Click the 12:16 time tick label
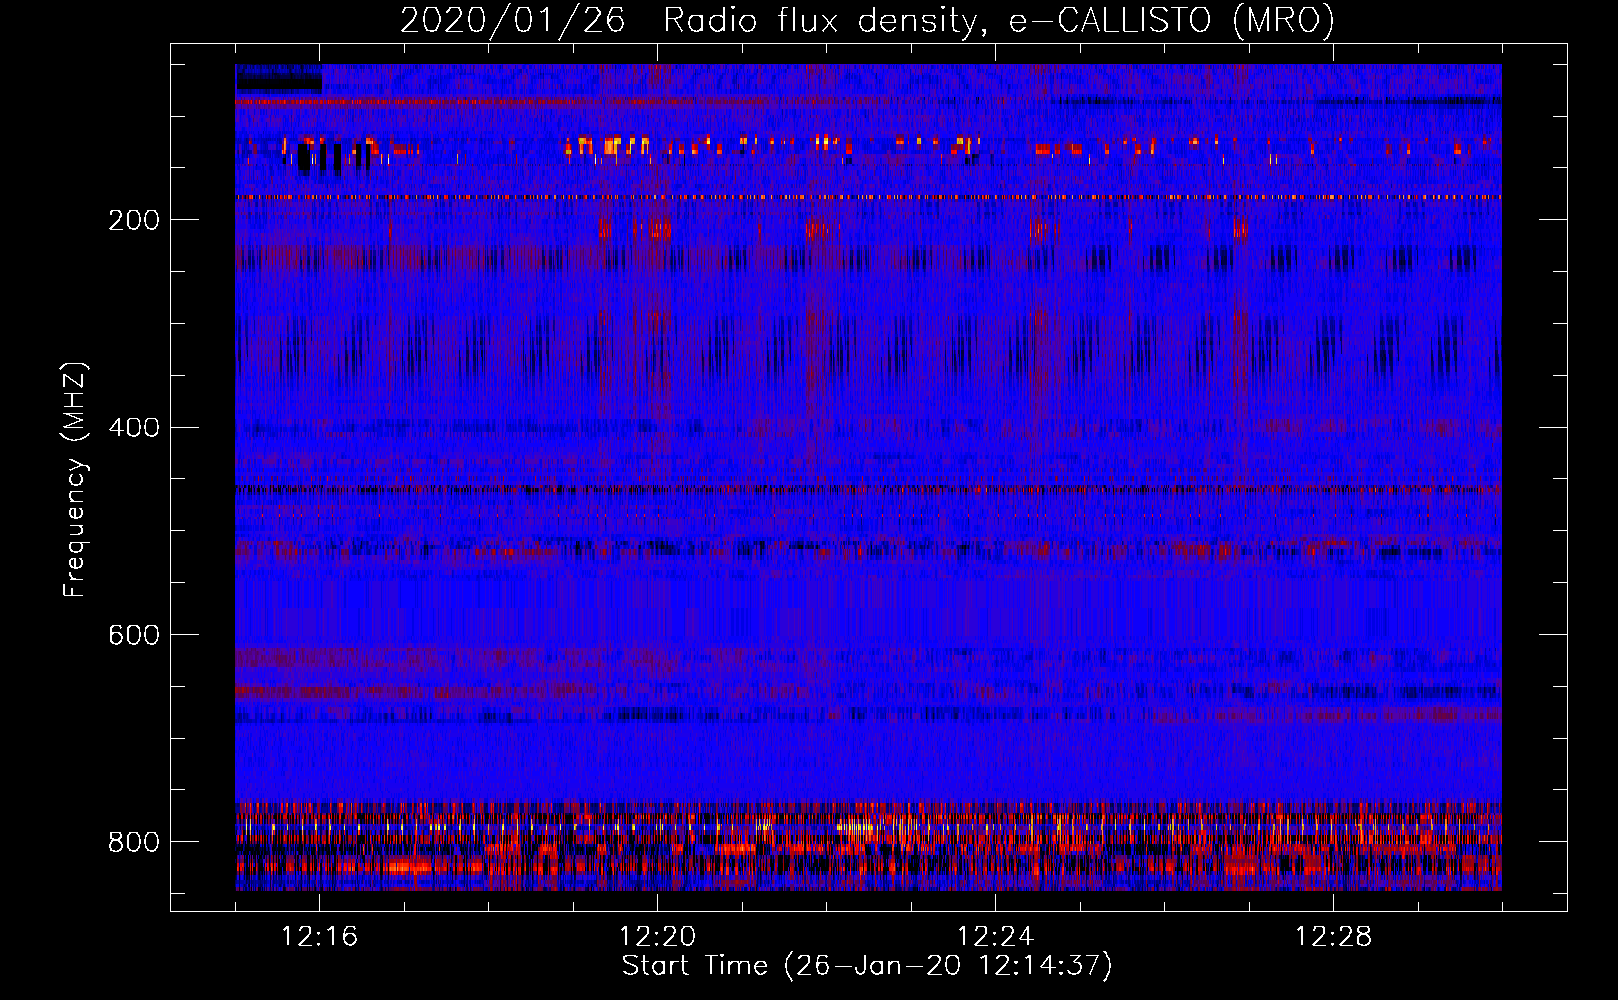 (319, 937)
